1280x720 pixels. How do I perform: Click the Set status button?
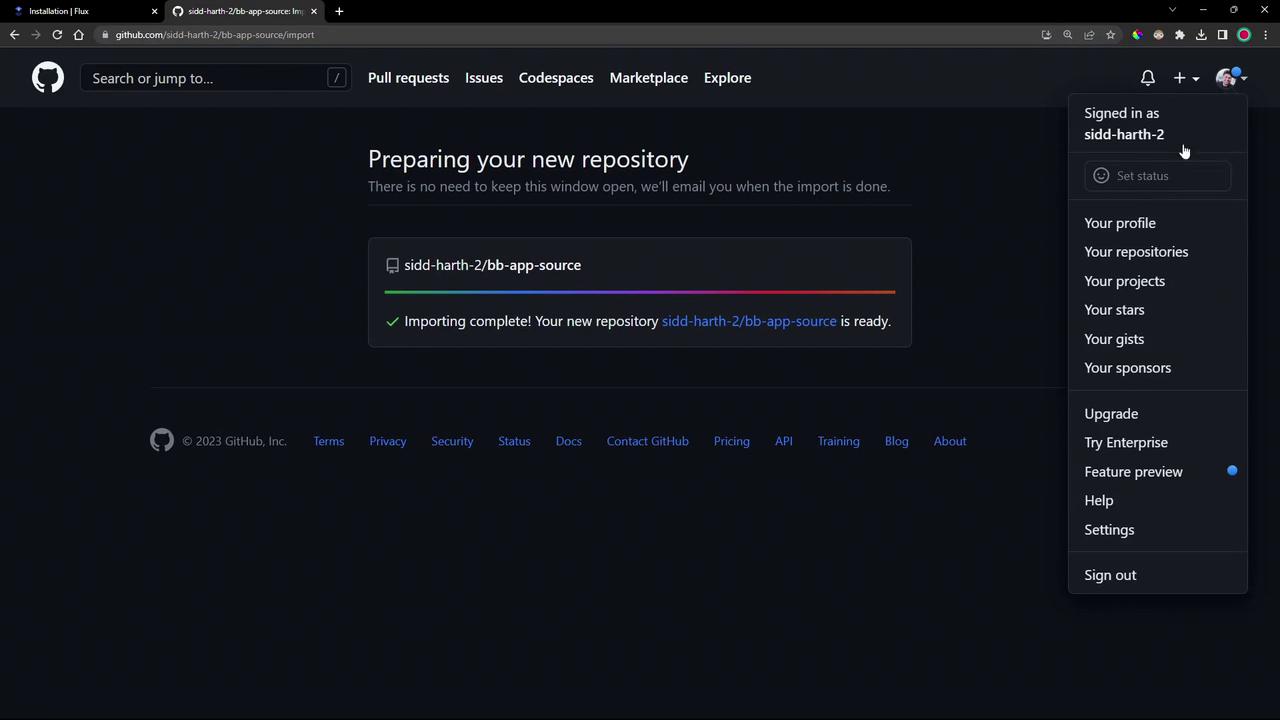1157,176
